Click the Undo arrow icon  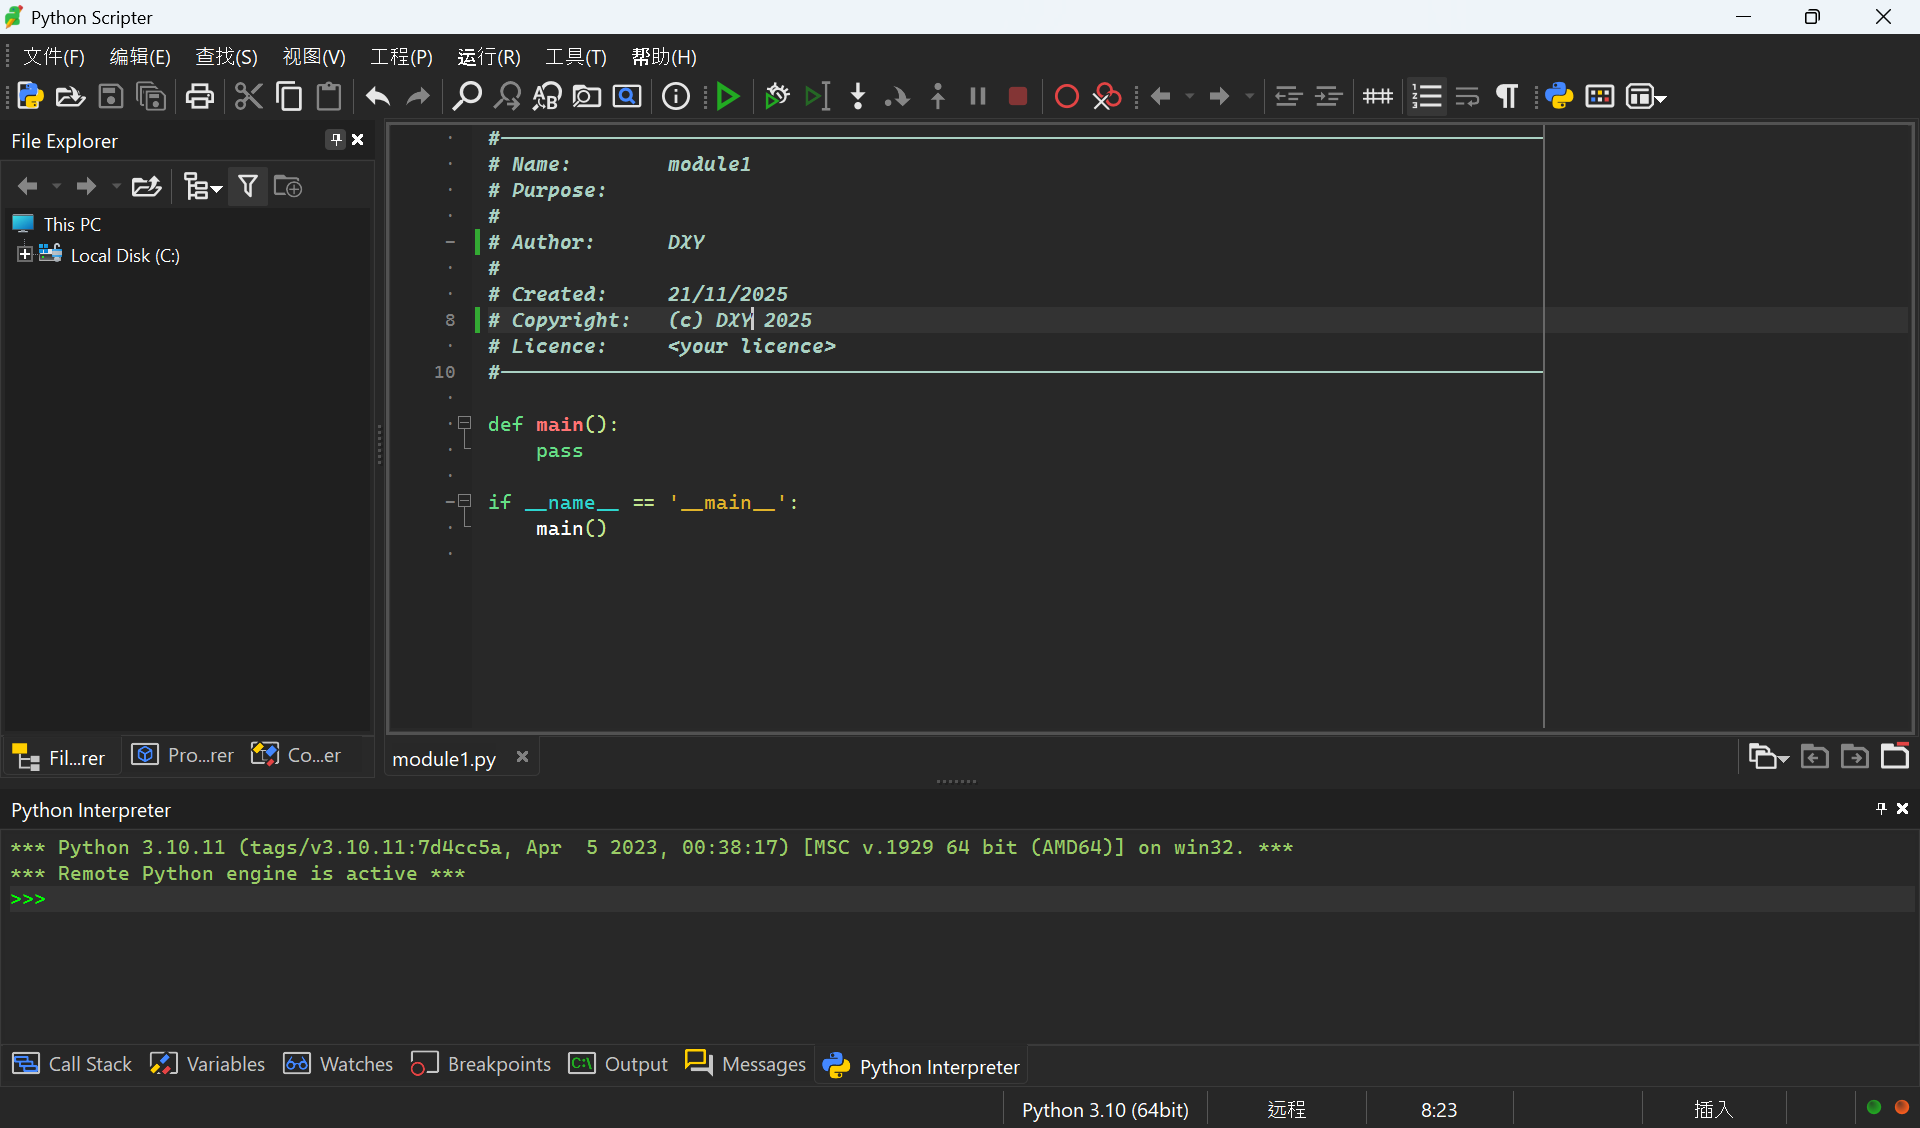(x=377, y=97)
